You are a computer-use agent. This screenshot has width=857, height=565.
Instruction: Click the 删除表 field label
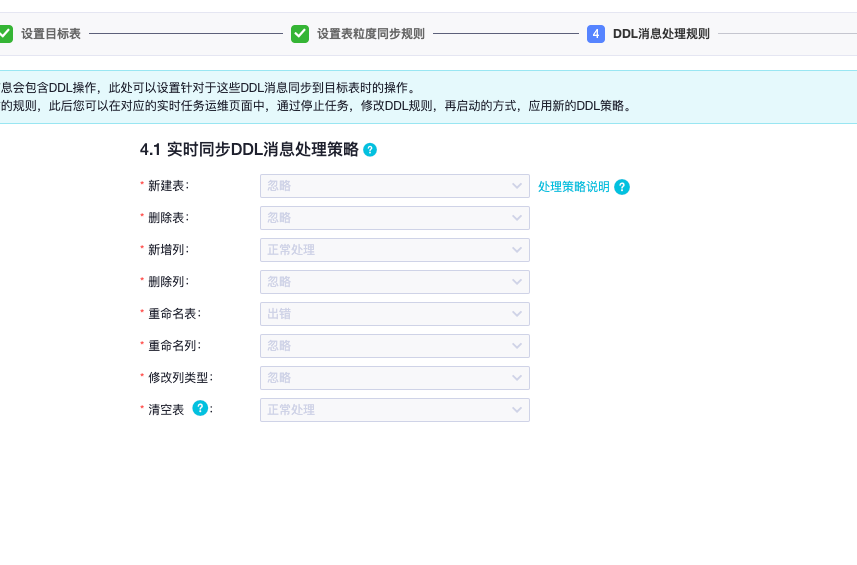pyautogui.click(x=168, y=218)
